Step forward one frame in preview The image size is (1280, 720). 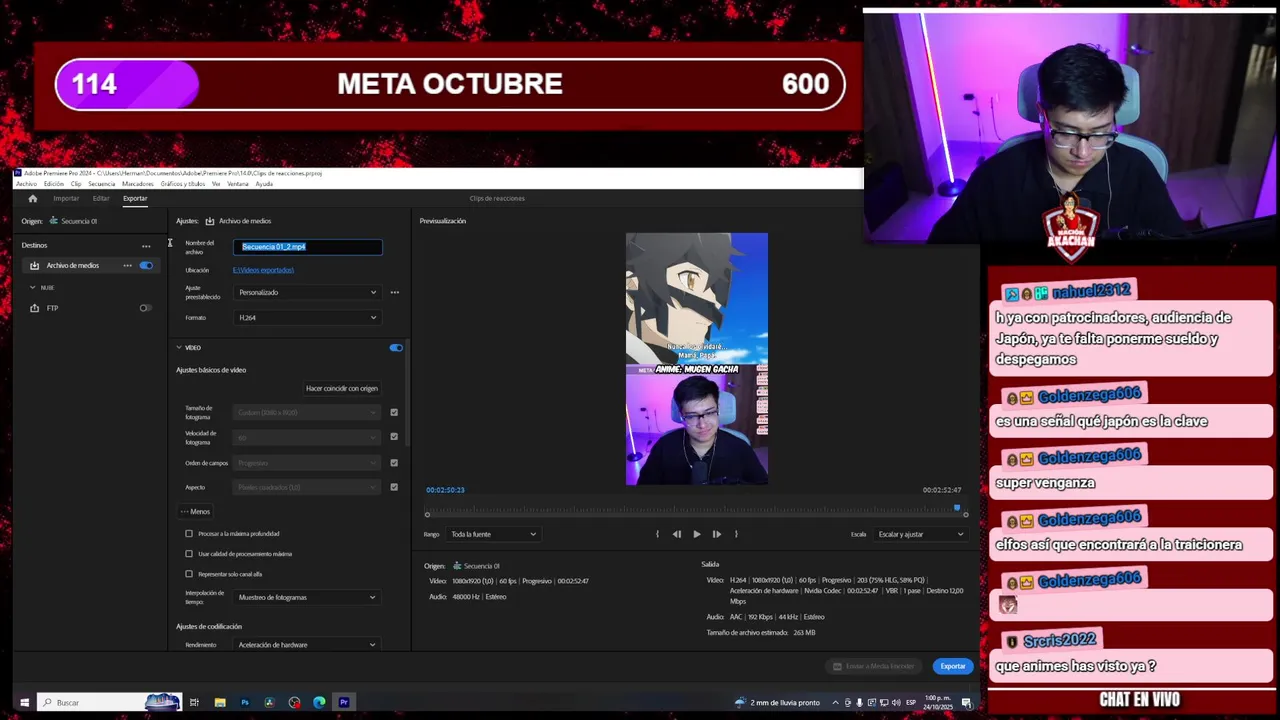point(716,534)
